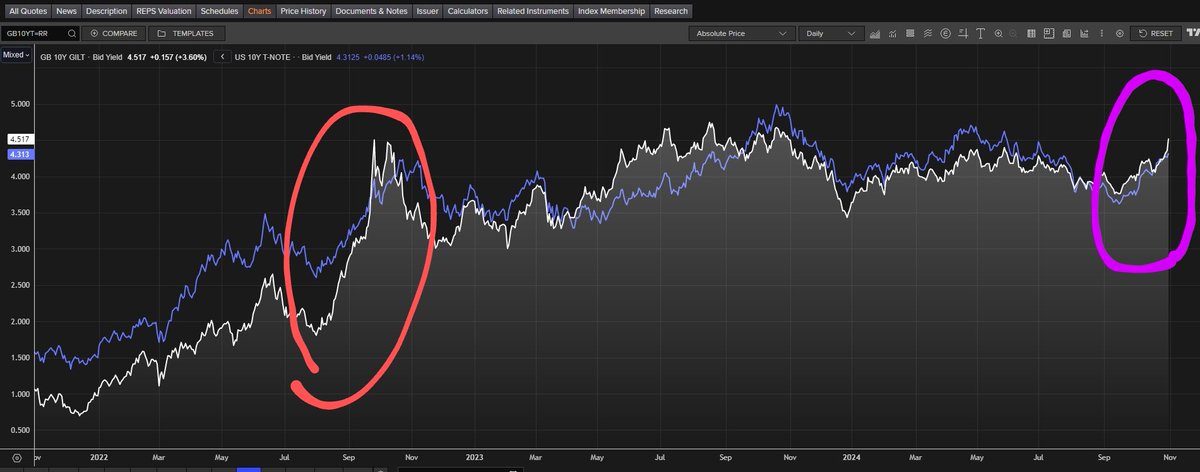Click the GB 10Y GILT legend label
The image size is (1200, 472).
coord(64,56)
